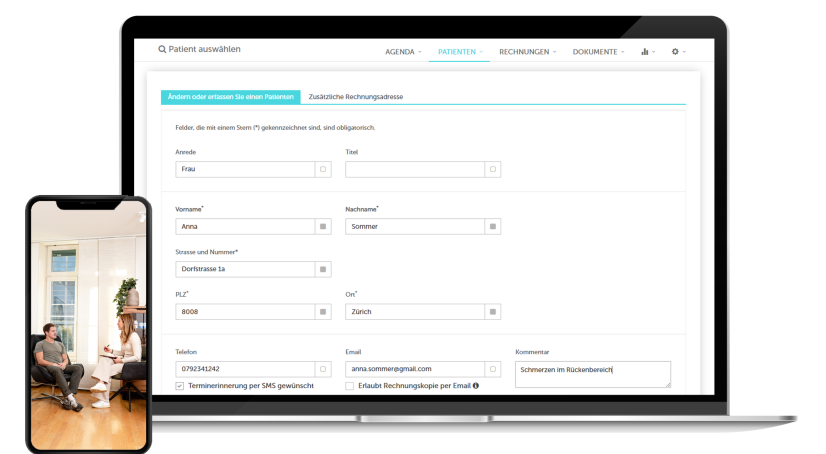Switch to the Zusätzliche Rechnungsadresse tab

[x=355, y=97]
